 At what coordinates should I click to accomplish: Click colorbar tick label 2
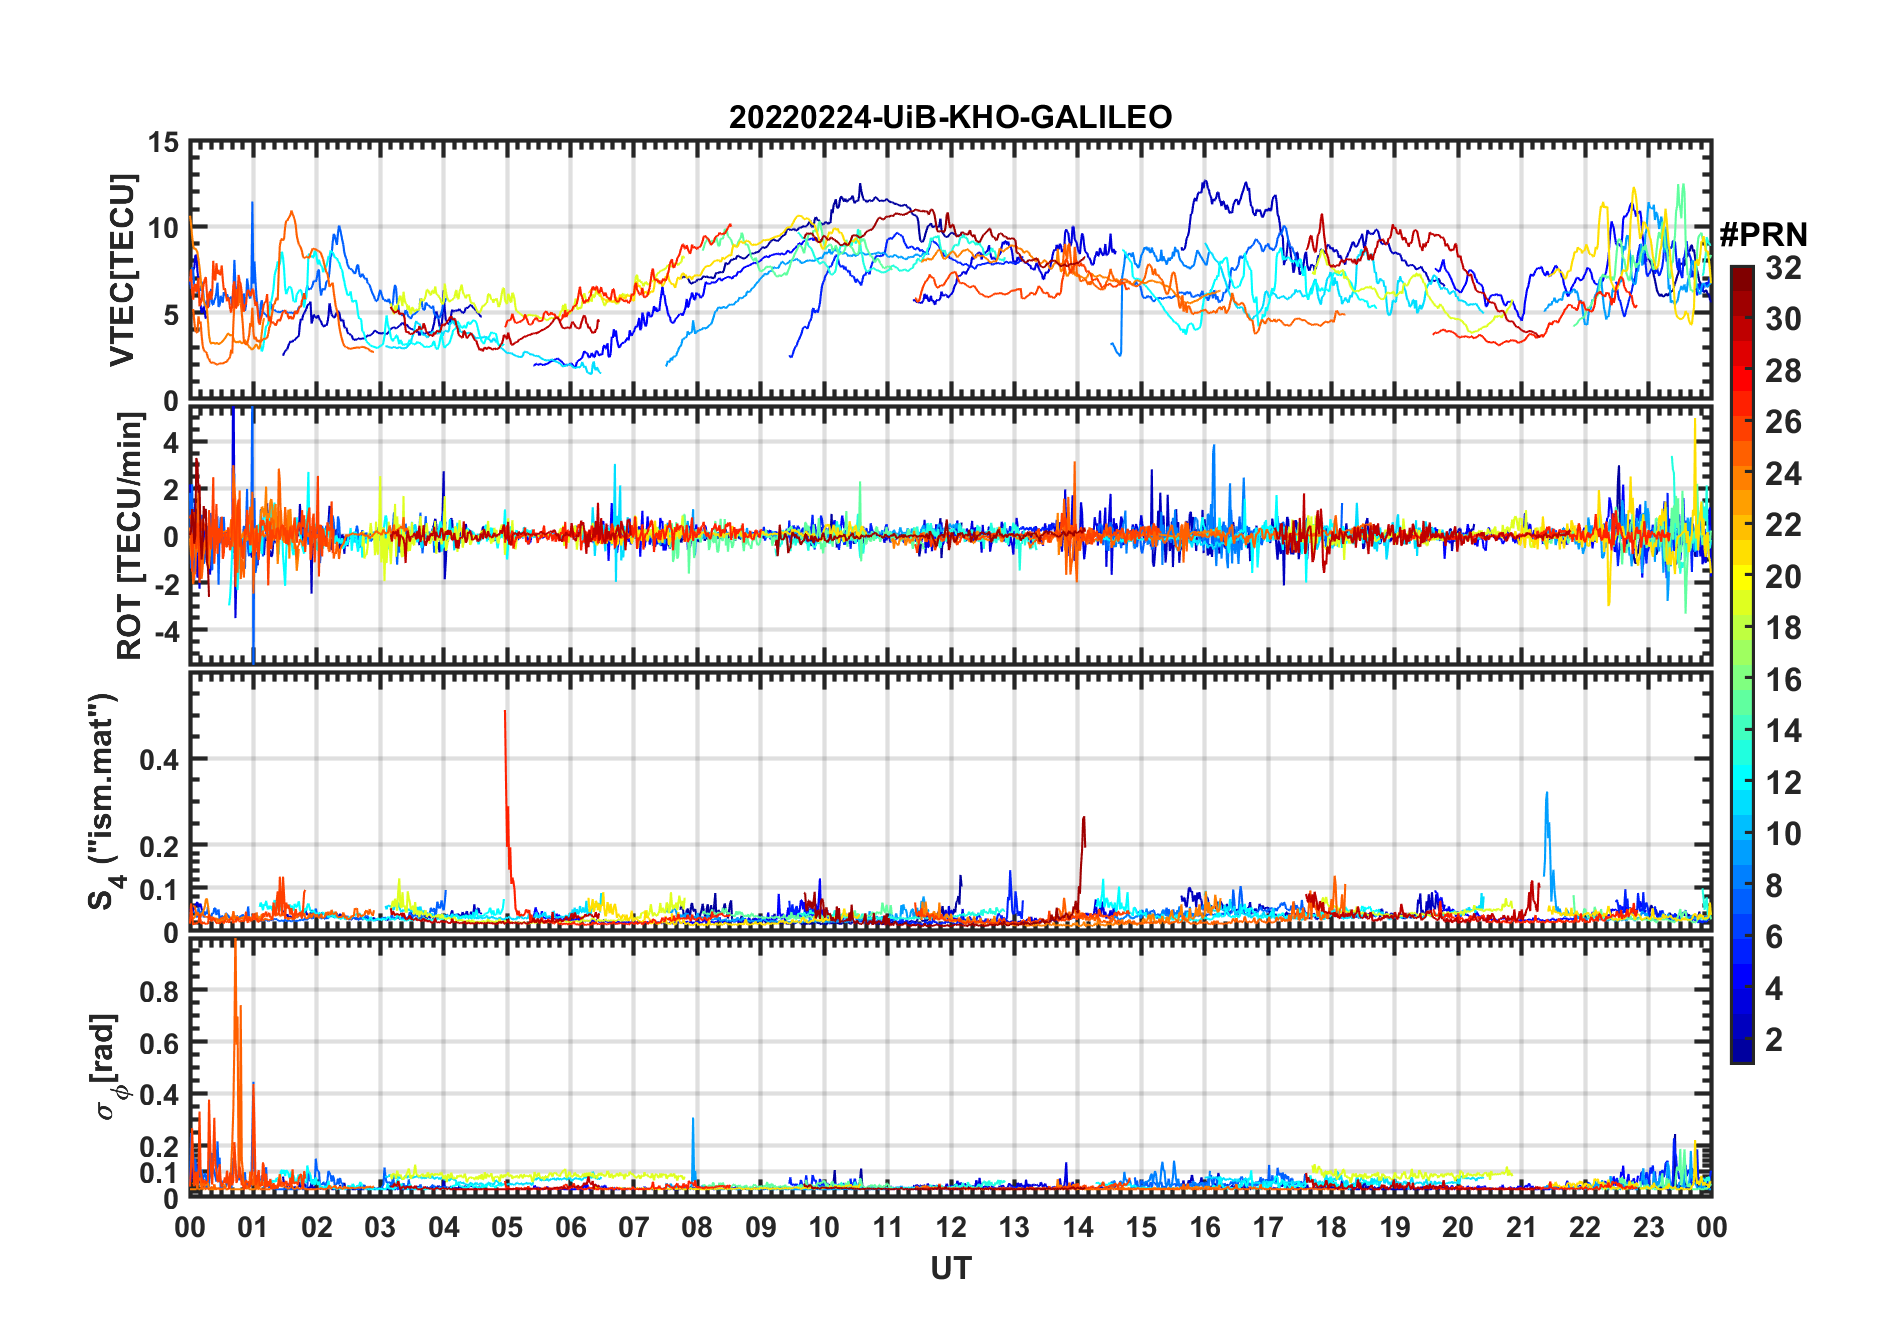(x=1774, y=1040)
